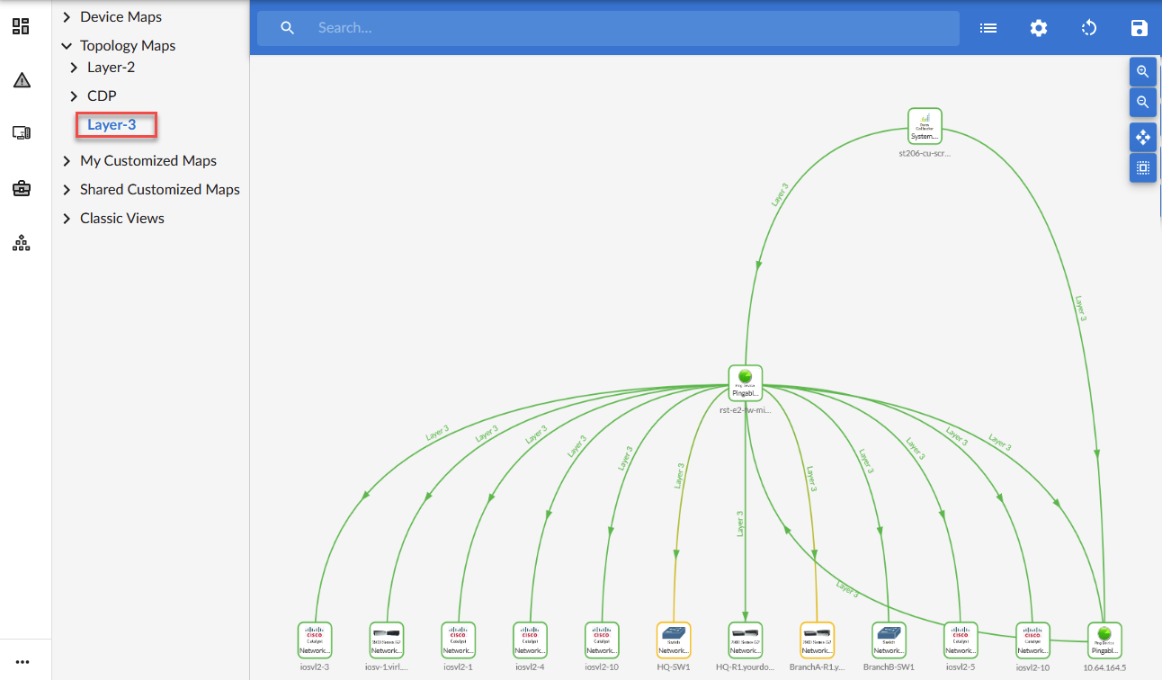Open the Classic Views menu item
Viewport: 1162px width, 680px height.
122,218
